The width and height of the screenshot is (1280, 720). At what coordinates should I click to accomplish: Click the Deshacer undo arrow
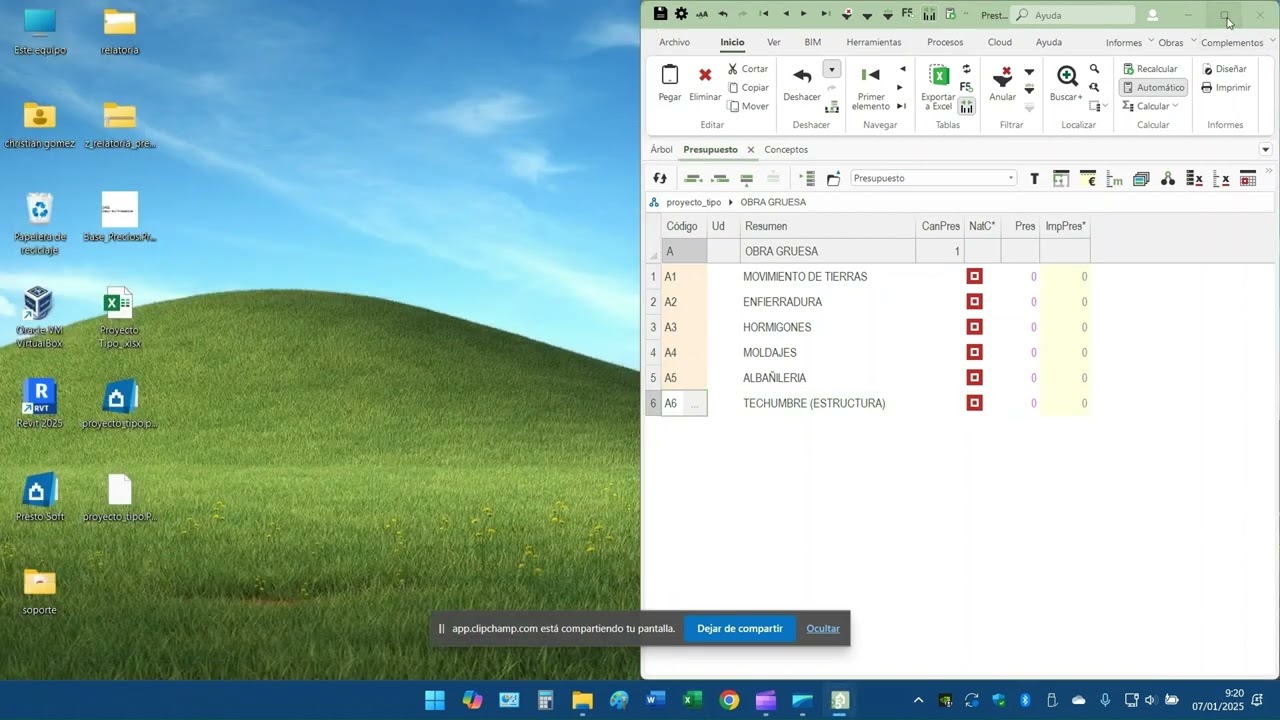pyautogui.click(x=802, y=76)
